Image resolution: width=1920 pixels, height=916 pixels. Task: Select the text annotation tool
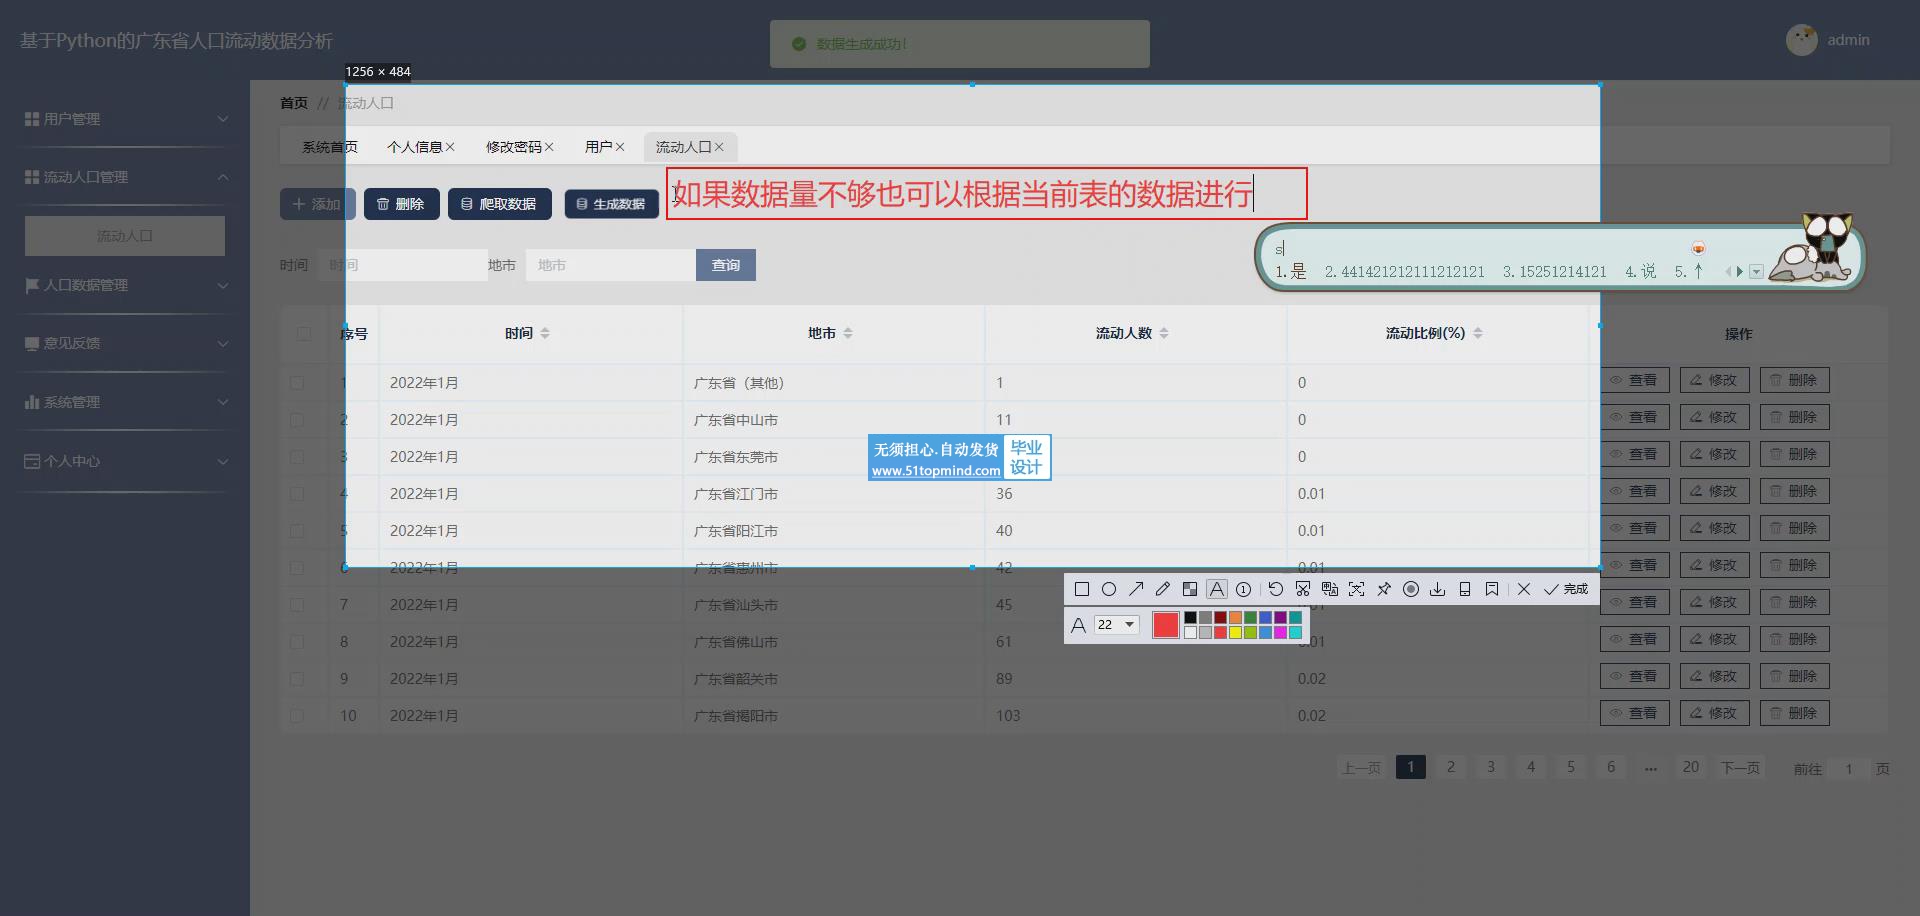[1216, 589]
